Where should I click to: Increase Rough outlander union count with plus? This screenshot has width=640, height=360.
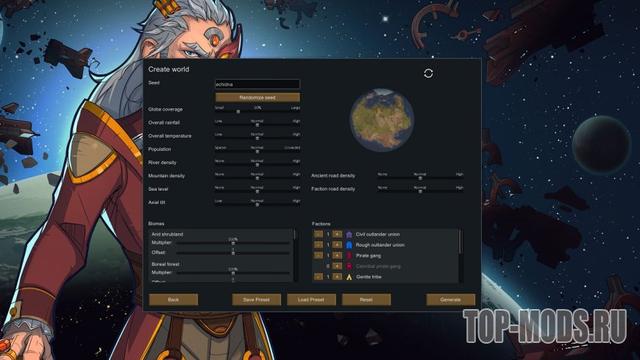(x=337, y=245)
